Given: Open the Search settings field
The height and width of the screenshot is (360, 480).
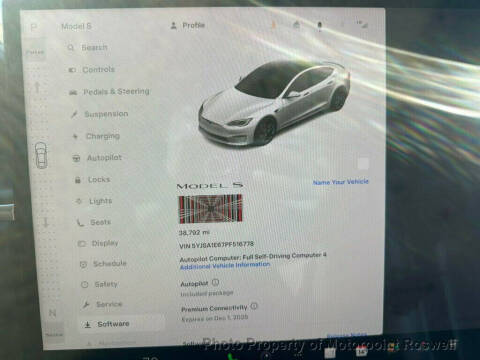Looking at the screenshot, I should coord(88,48).
